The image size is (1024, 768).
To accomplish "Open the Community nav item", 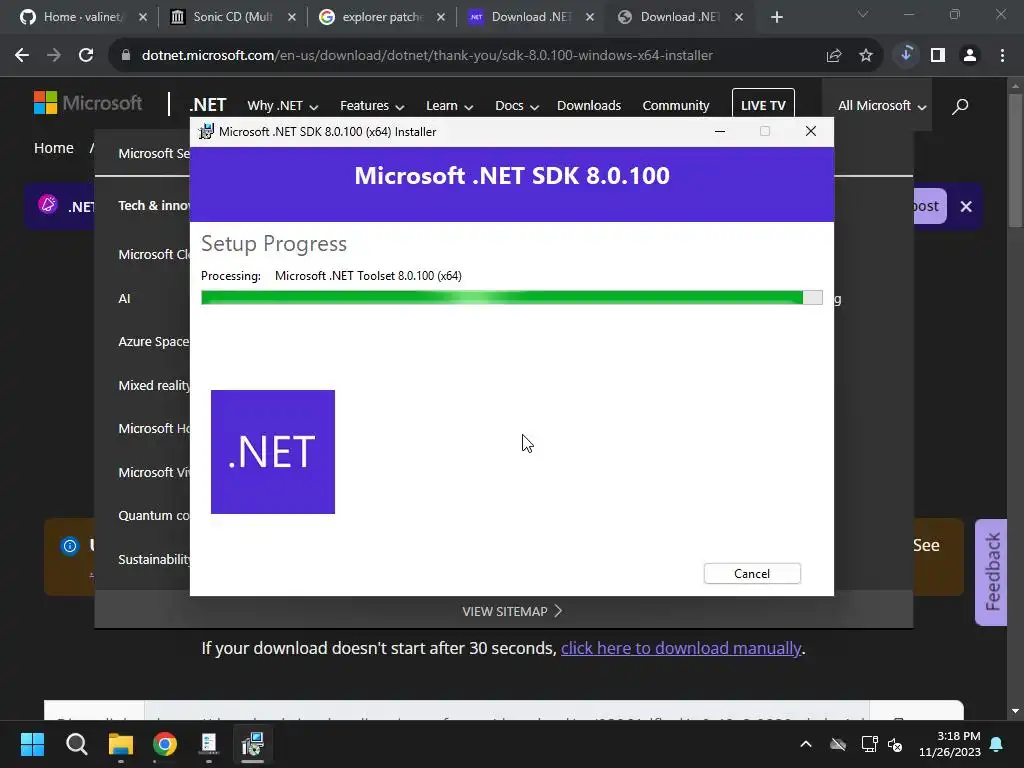I will point(675,106).
